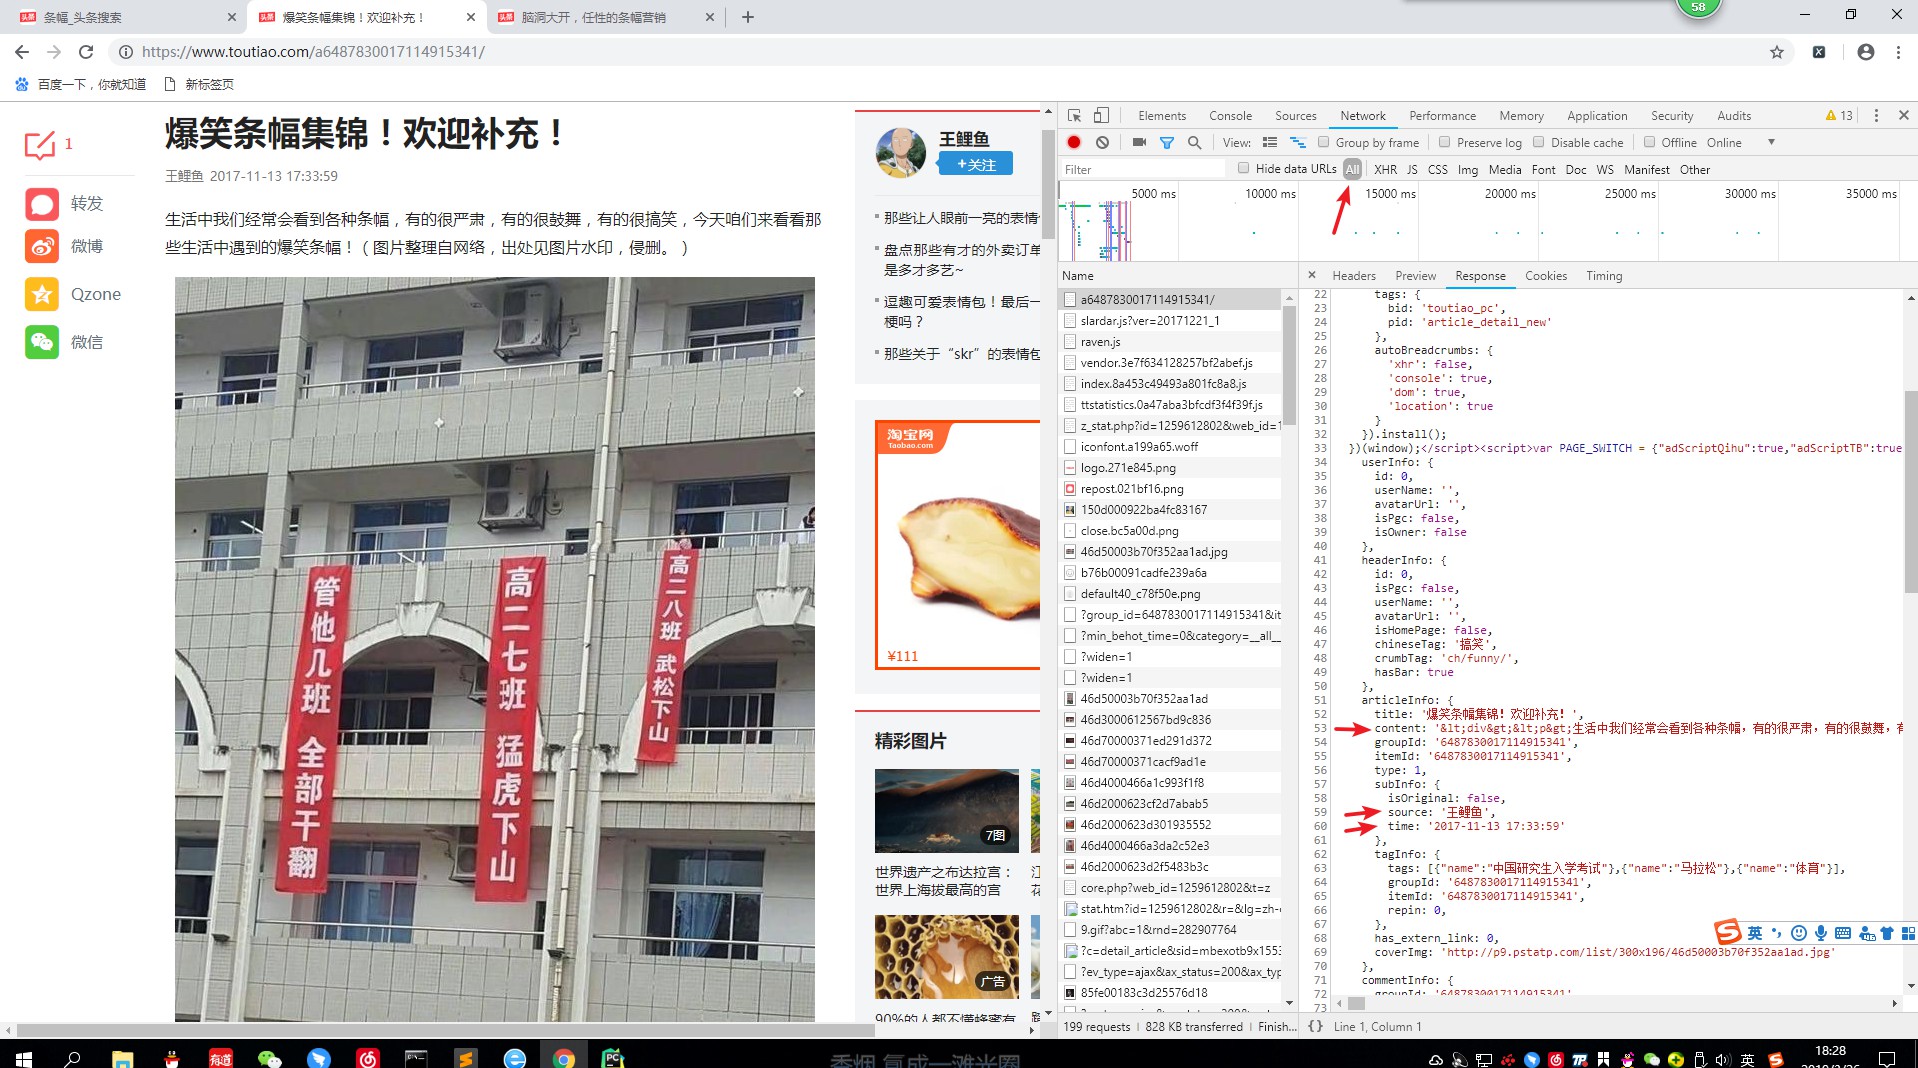Share the article to Qzone

(42, 294)
